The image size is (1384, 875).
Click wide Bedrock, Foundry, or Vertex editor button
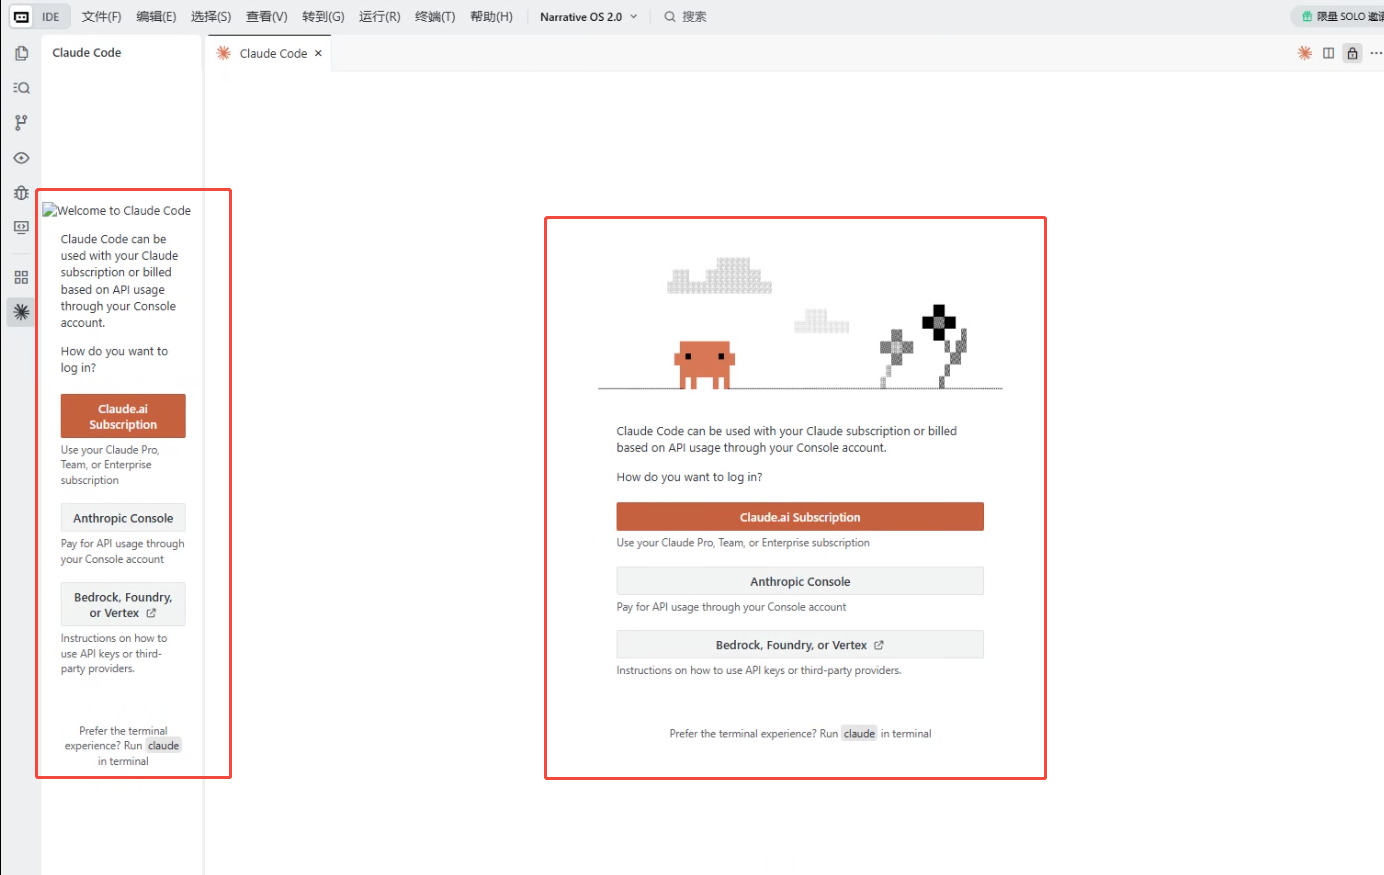click(800, 645)
